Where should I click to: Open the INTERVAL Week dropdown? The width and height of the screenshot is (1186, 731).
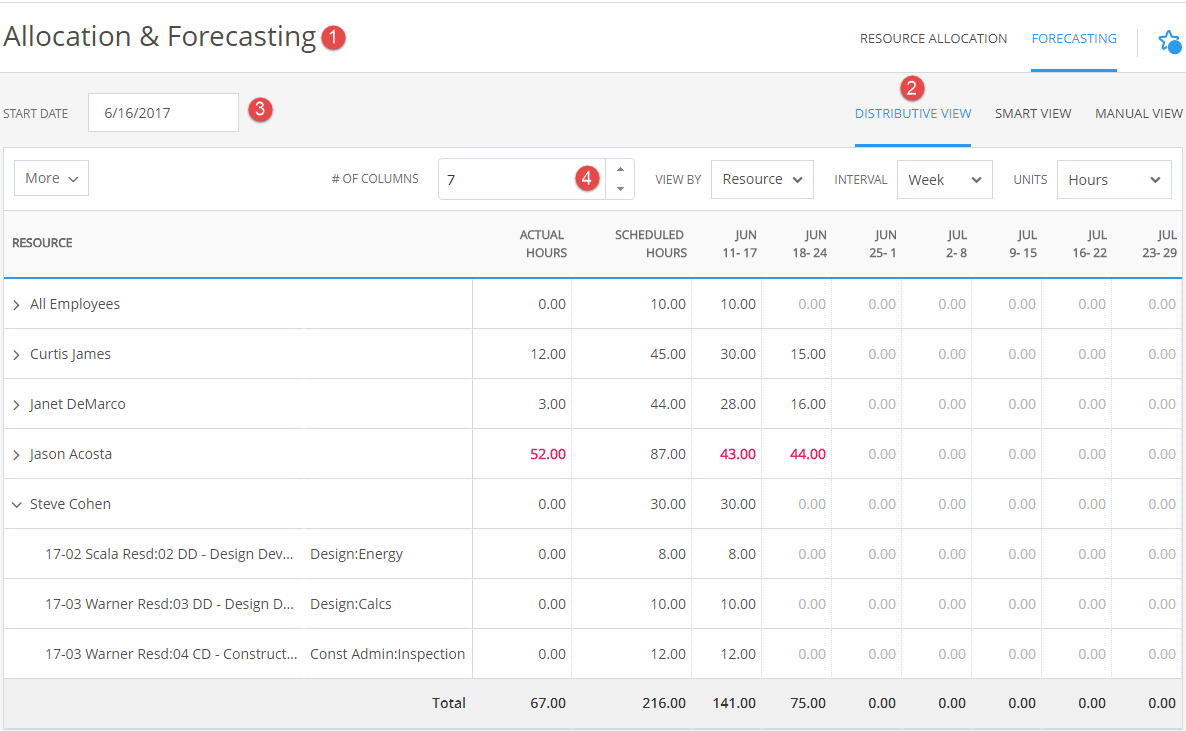click(944, 179)
